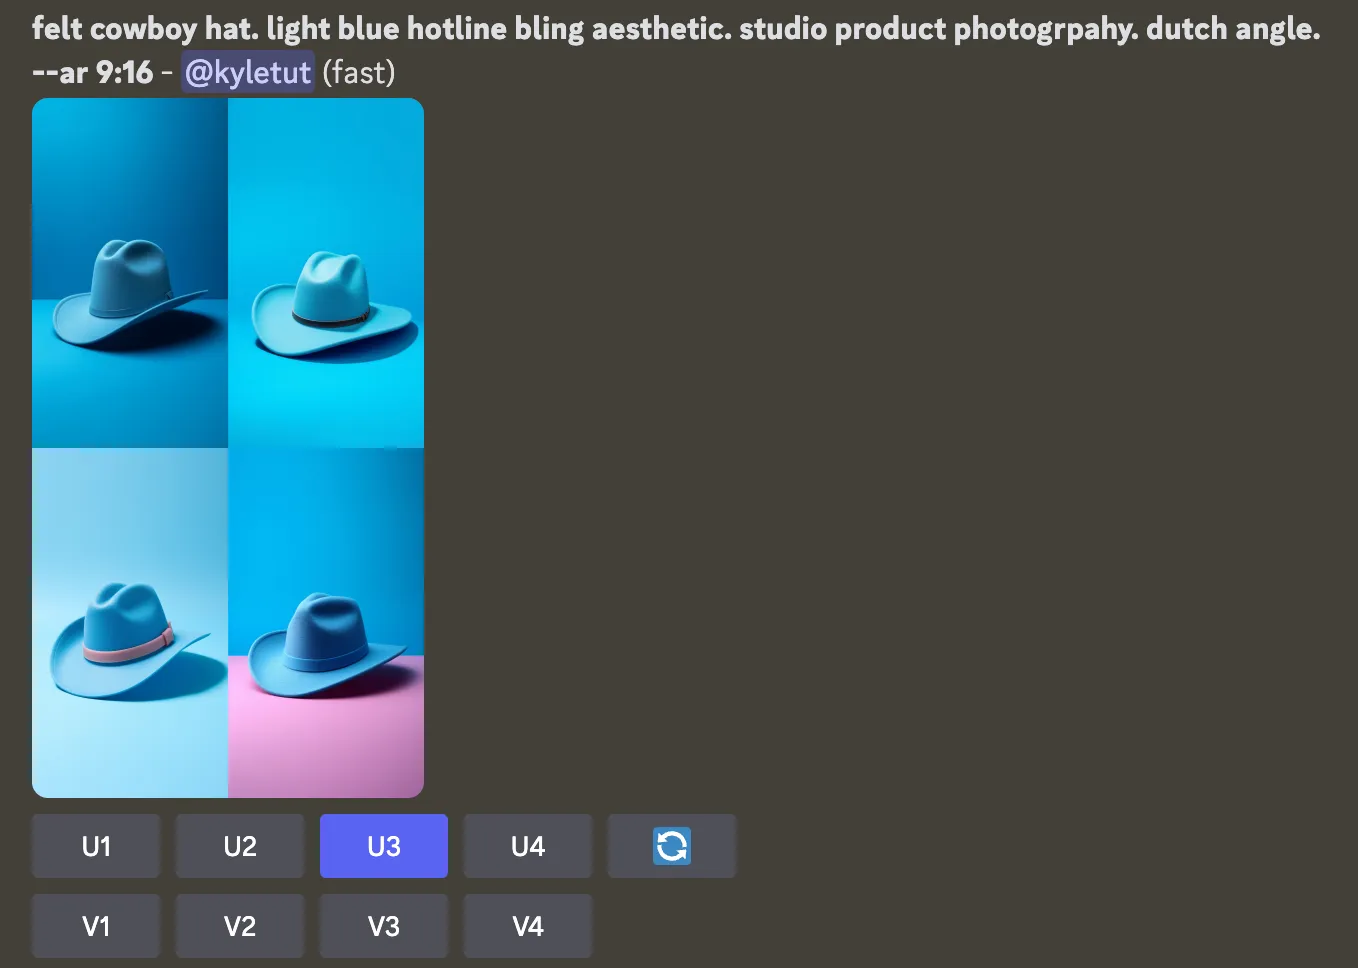Click the (fast) mode label
Screen dimensions: 1358x968
coord(359,72)
